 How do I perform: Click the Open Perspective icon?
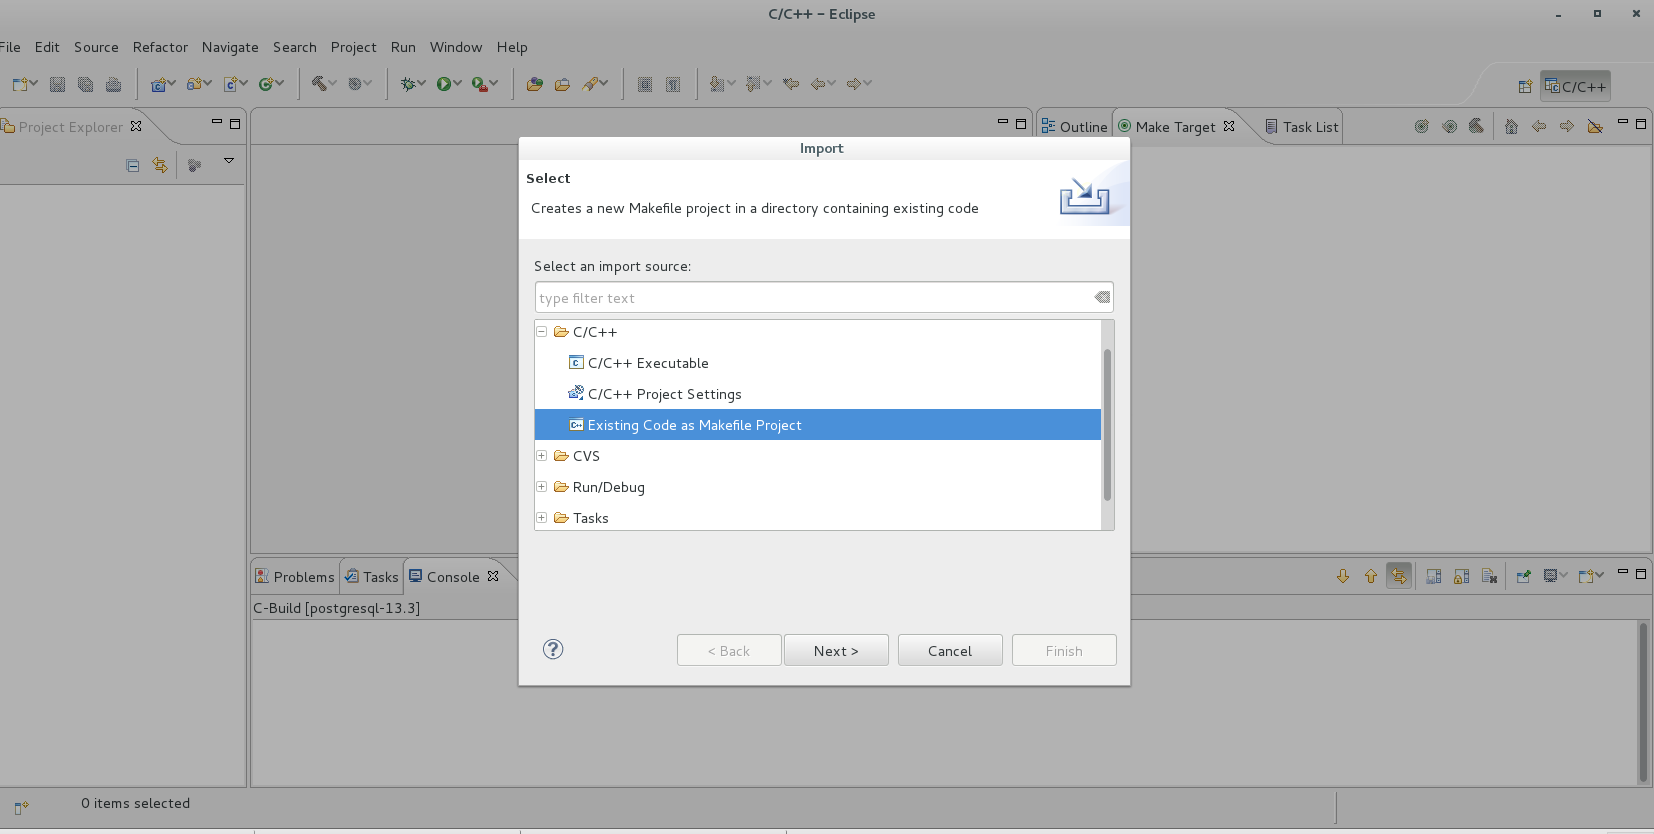[x=1525, y=87]
